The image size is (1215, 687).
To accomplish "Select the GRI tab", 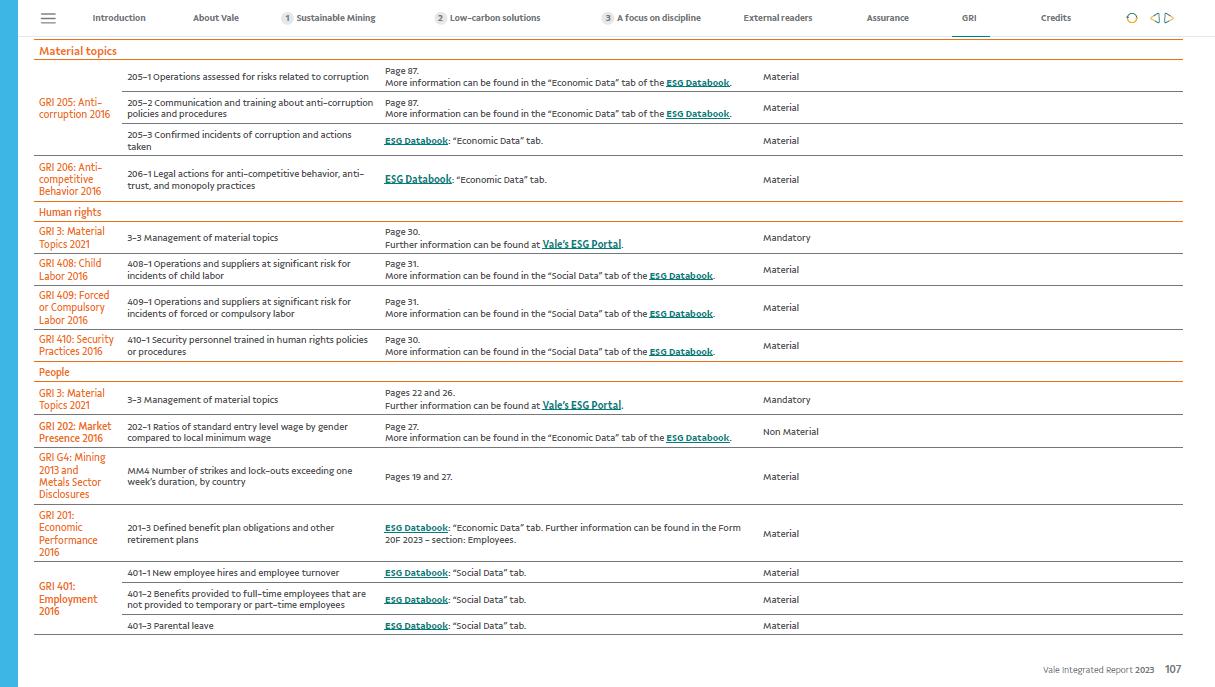I will pyautogui.click(x=969, y=18).
